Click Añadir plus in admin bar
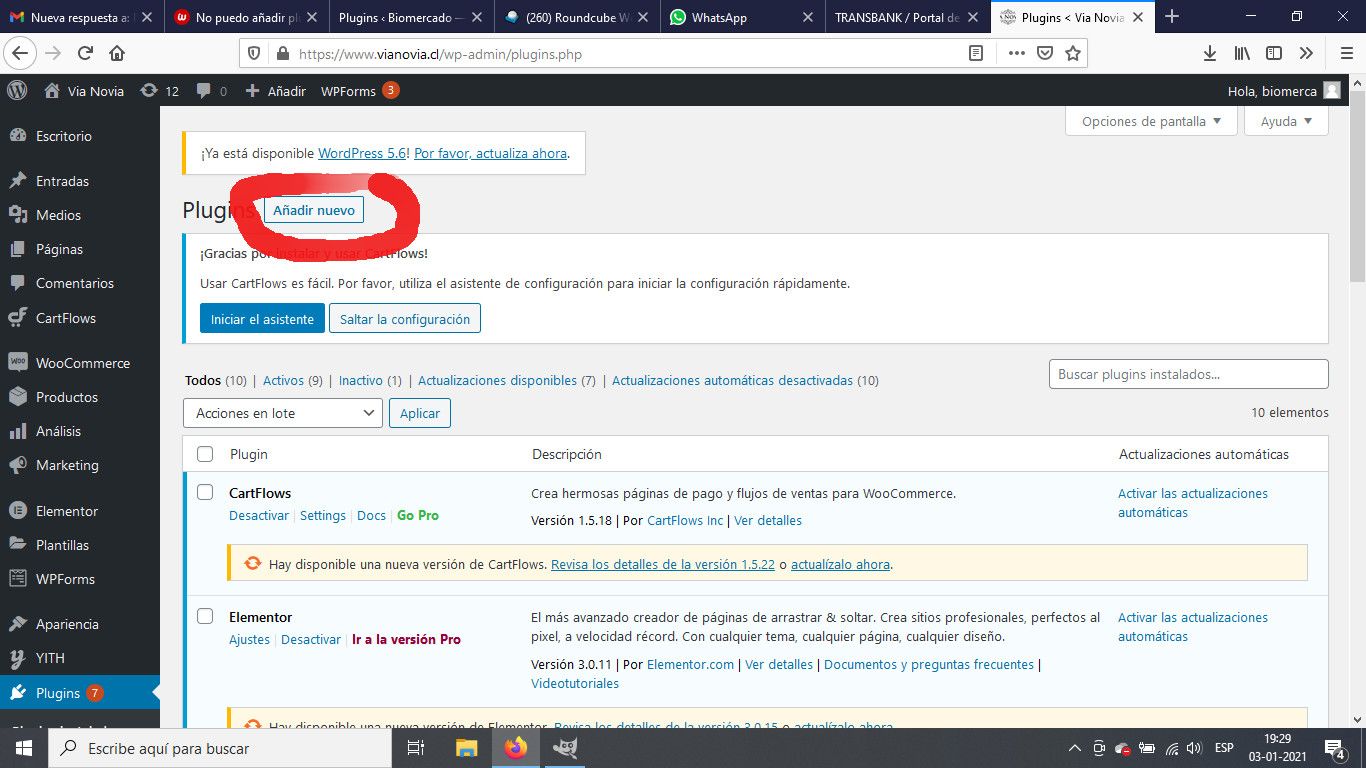Viewport: 1366px width, 768px height. pos(276,90)
